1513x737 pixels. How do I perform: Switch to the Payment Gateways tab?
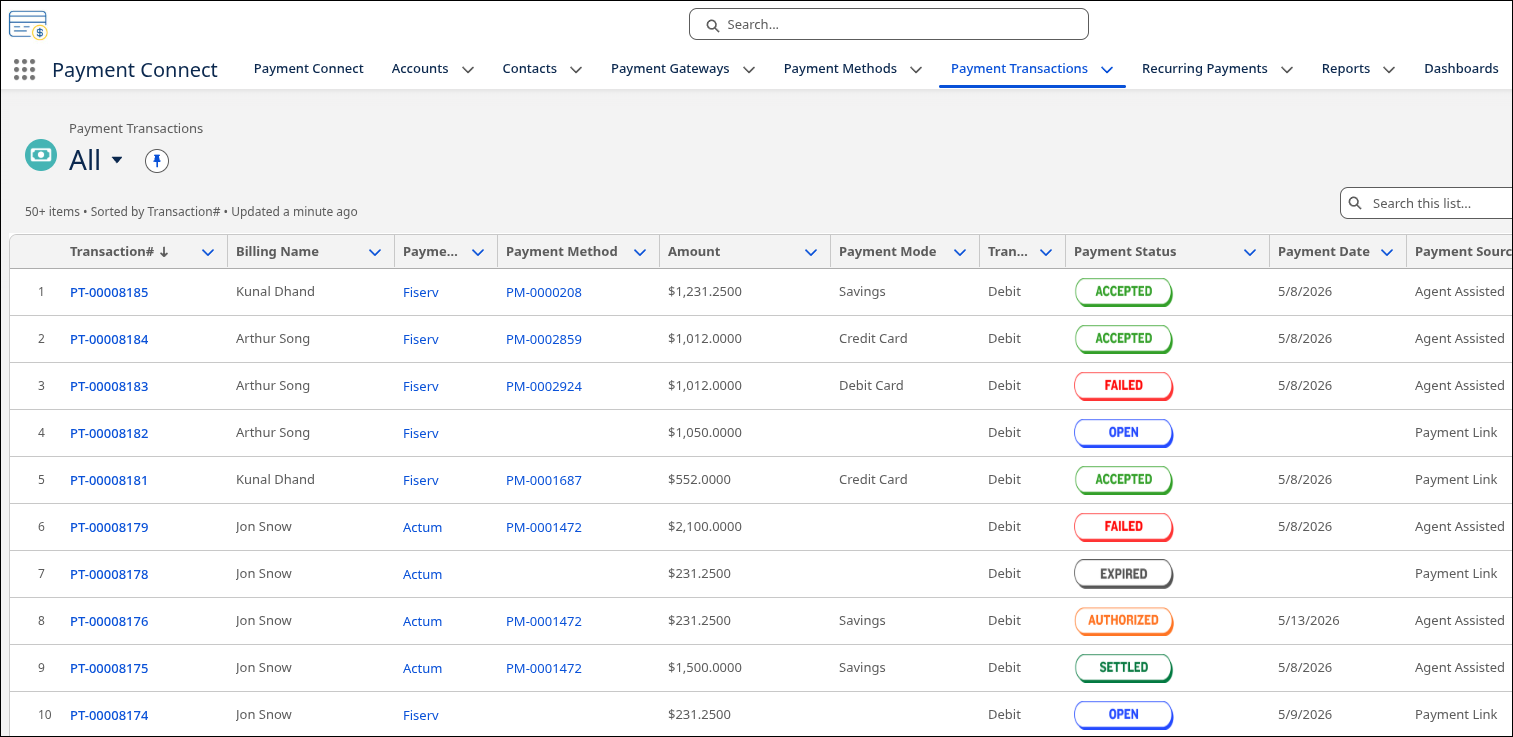[x=670, y=69]
